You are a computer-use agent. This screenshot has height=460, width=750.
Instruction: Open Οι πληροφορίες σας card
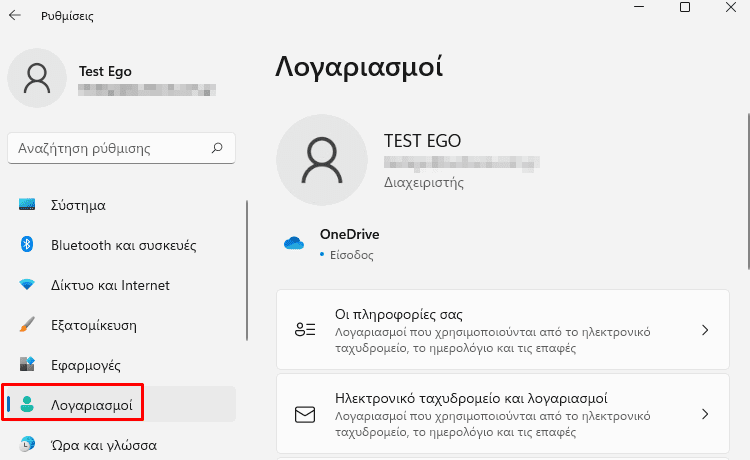pos(503,329)
